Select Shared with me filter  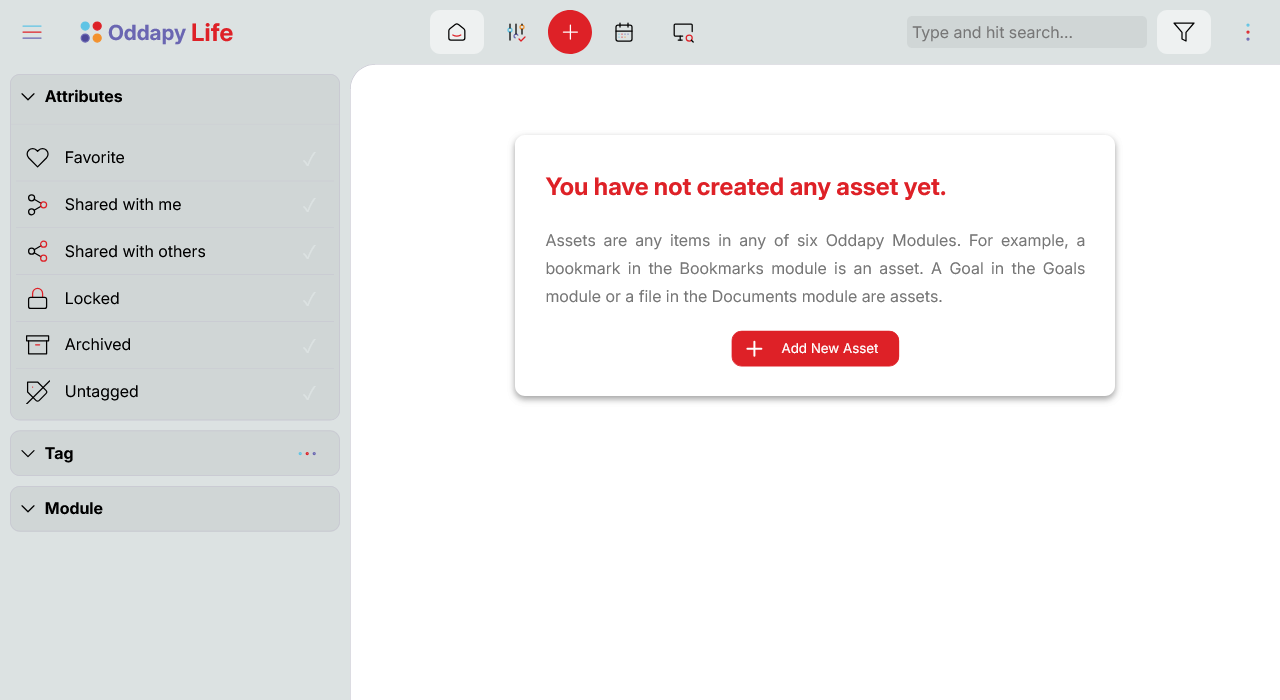(x=123, y=205)
